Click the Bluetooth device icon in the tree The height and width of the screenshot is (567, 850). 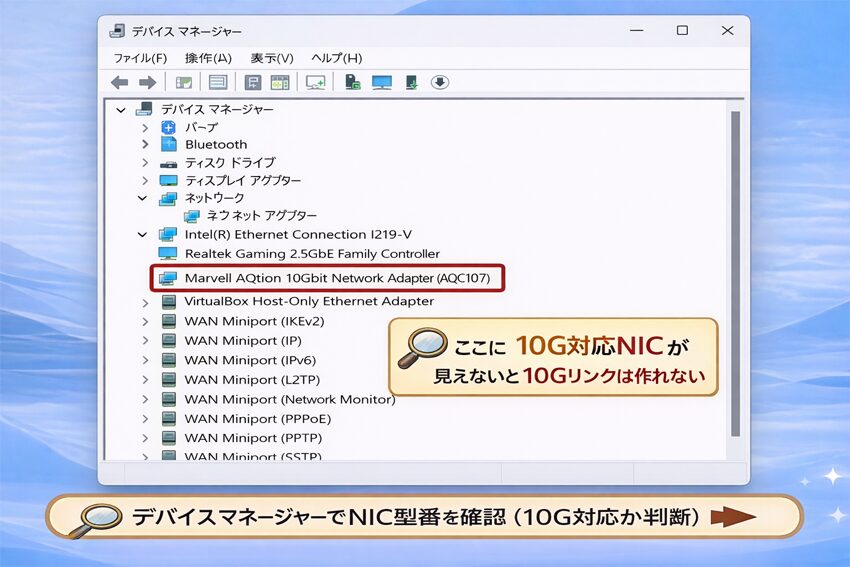click(168, 144)
